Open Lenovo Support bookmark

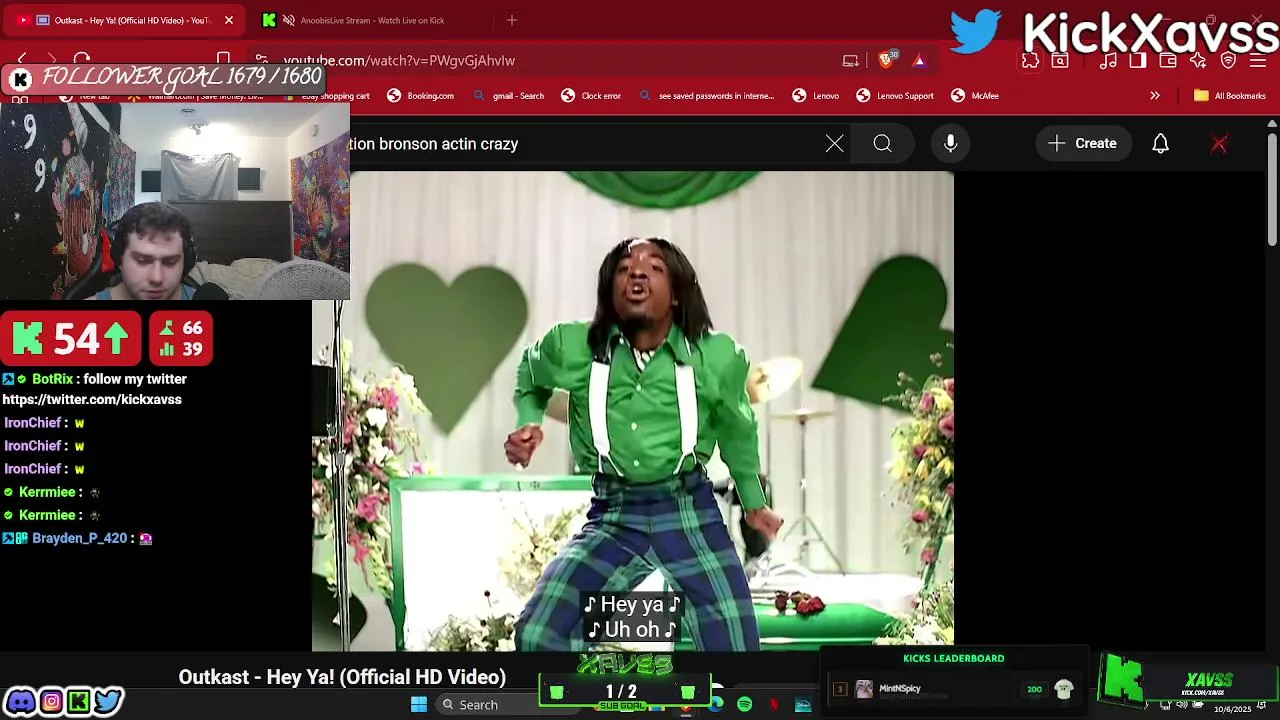pos(895,96)
